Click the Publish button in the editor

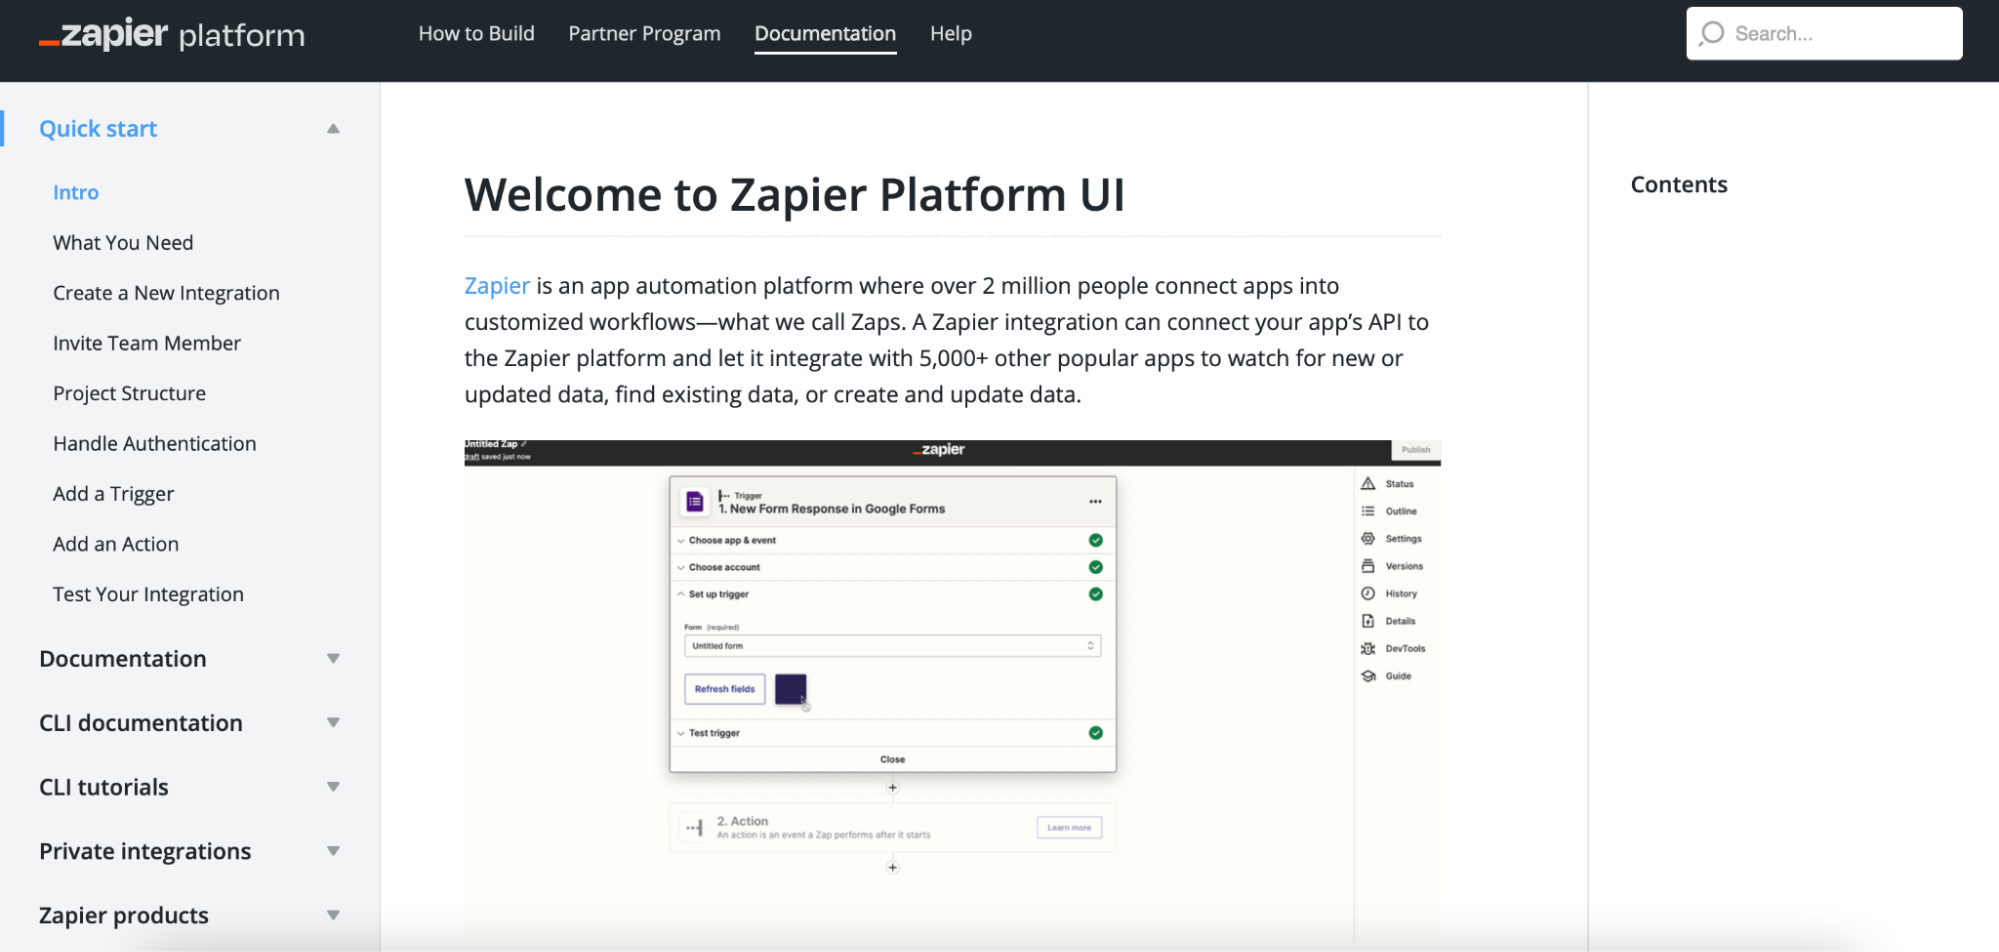pyautogui.click(x=1416, y=449)
